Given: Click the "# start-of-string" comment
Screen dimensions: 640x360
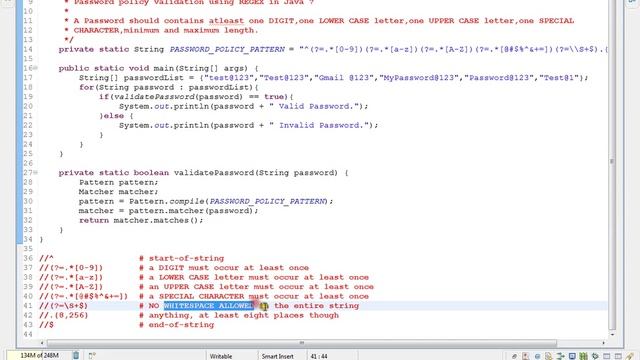Looking at the screenshot, I should click(181, 258).
